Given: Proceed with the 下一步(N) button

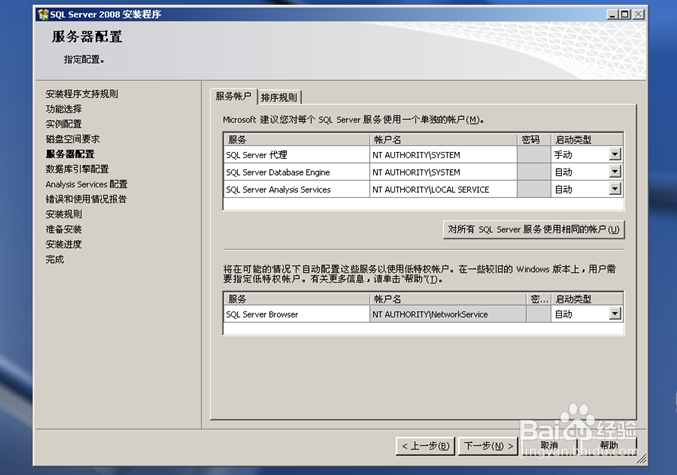Looking at the screenshot, I should click(x=488, y=446).
